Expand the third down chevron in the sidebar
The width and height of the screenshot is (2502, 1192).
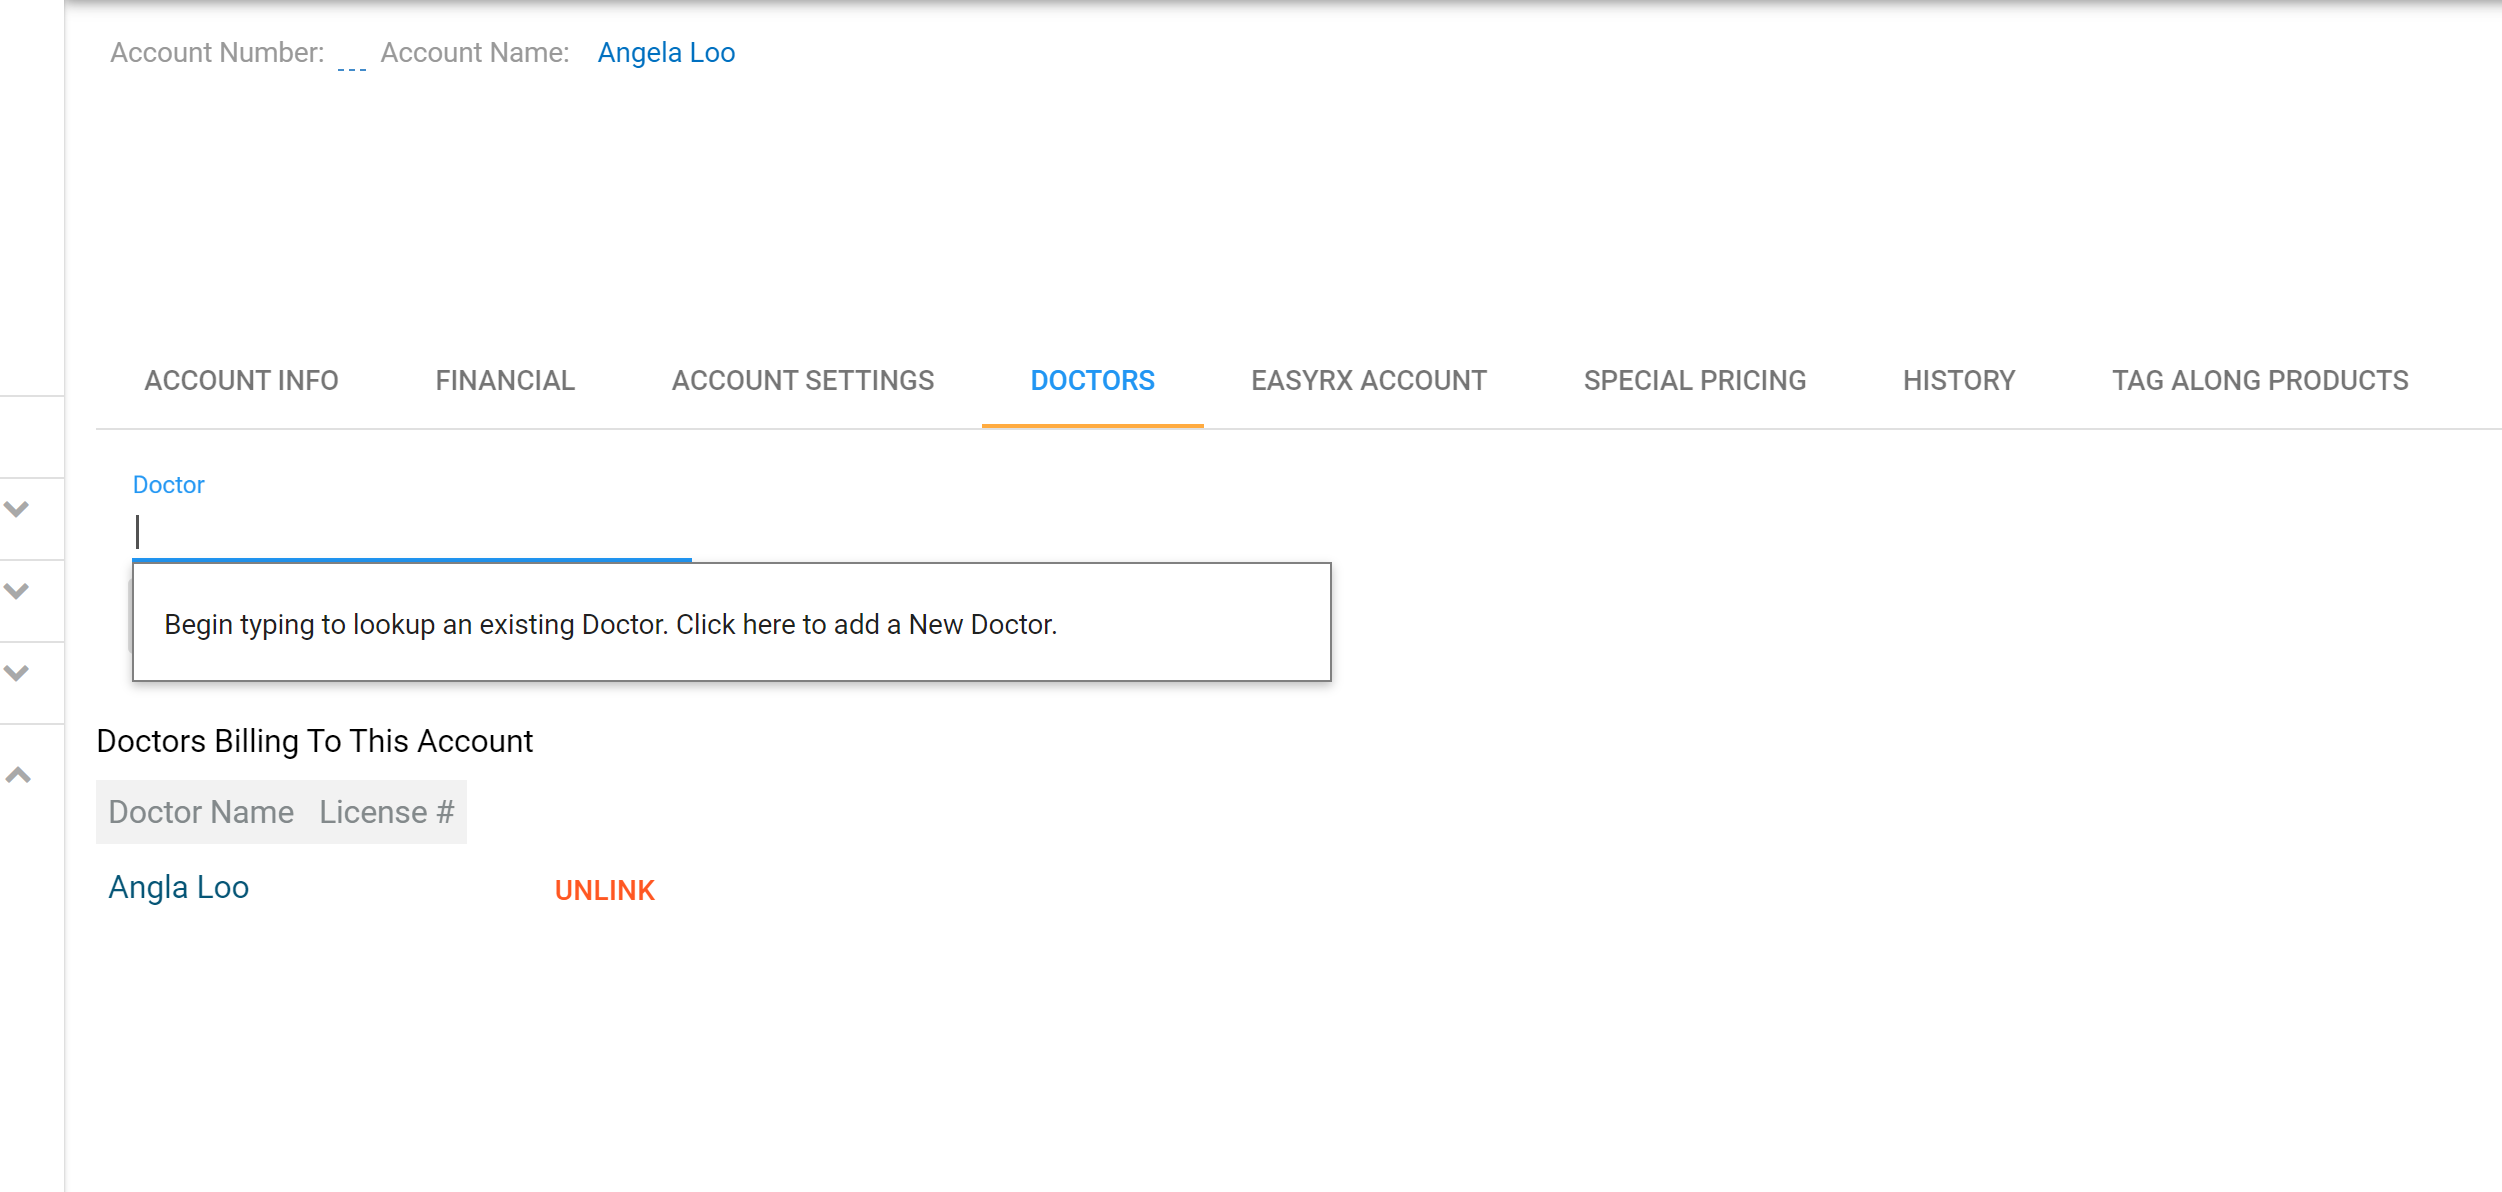[x=17, y=673]
